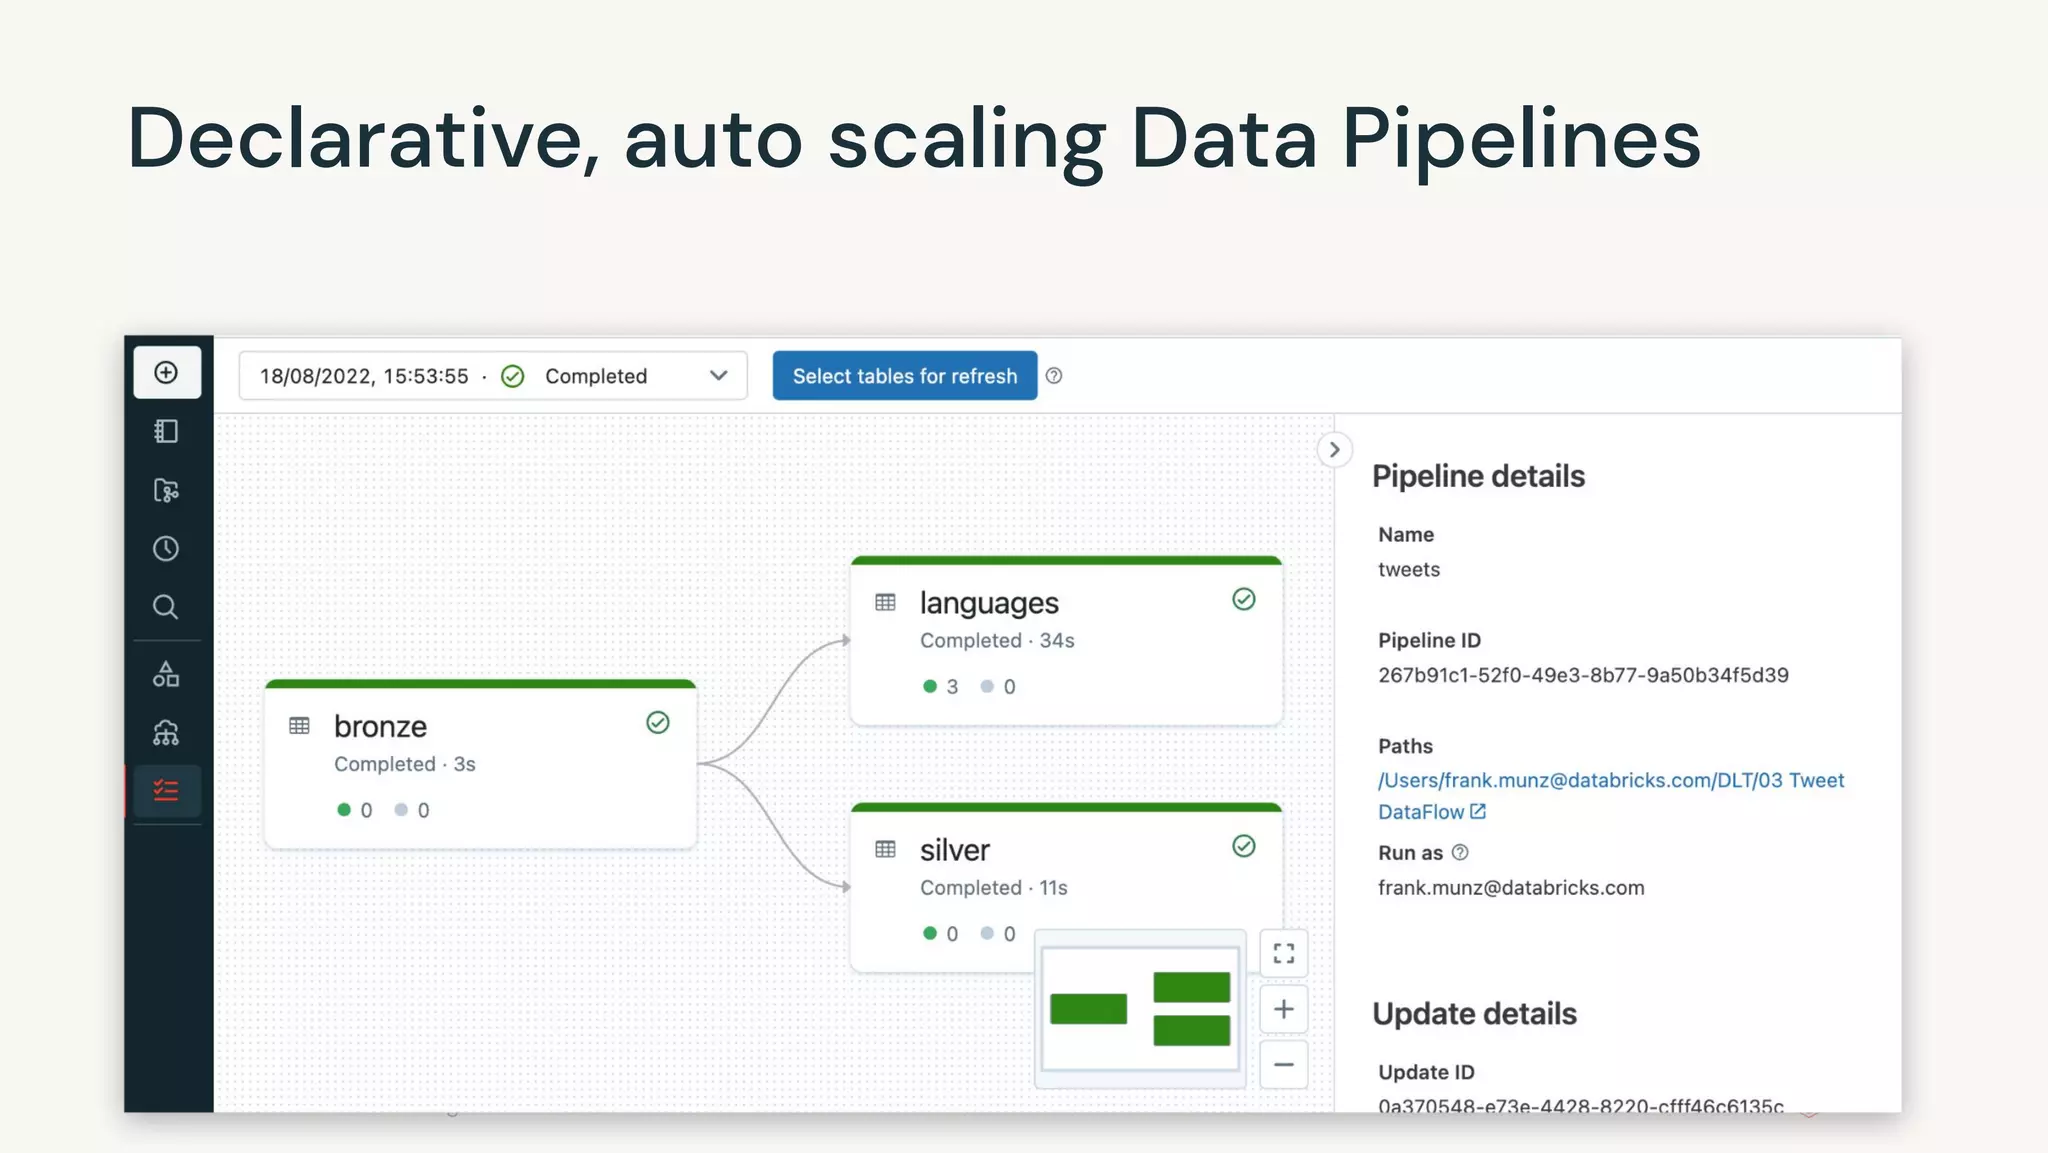Image resolution: width=2048 pixels, height=1153 pixels.
Task: Click the Select tables for refresh button
Action: click(905, 376)
